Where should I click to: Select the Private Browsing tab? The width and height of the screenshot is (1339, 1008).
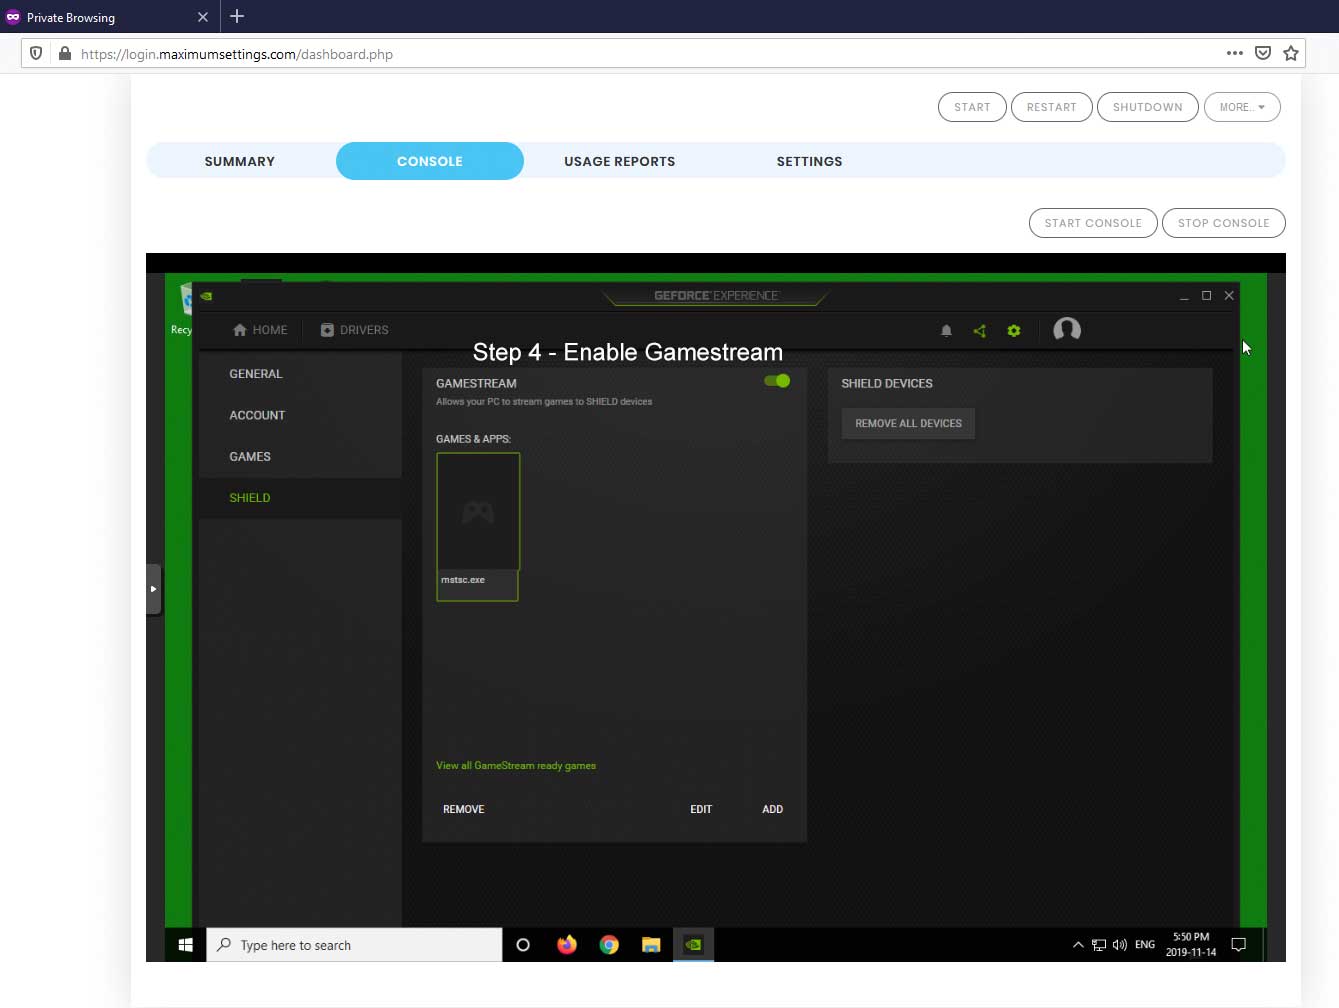(109, 17)
